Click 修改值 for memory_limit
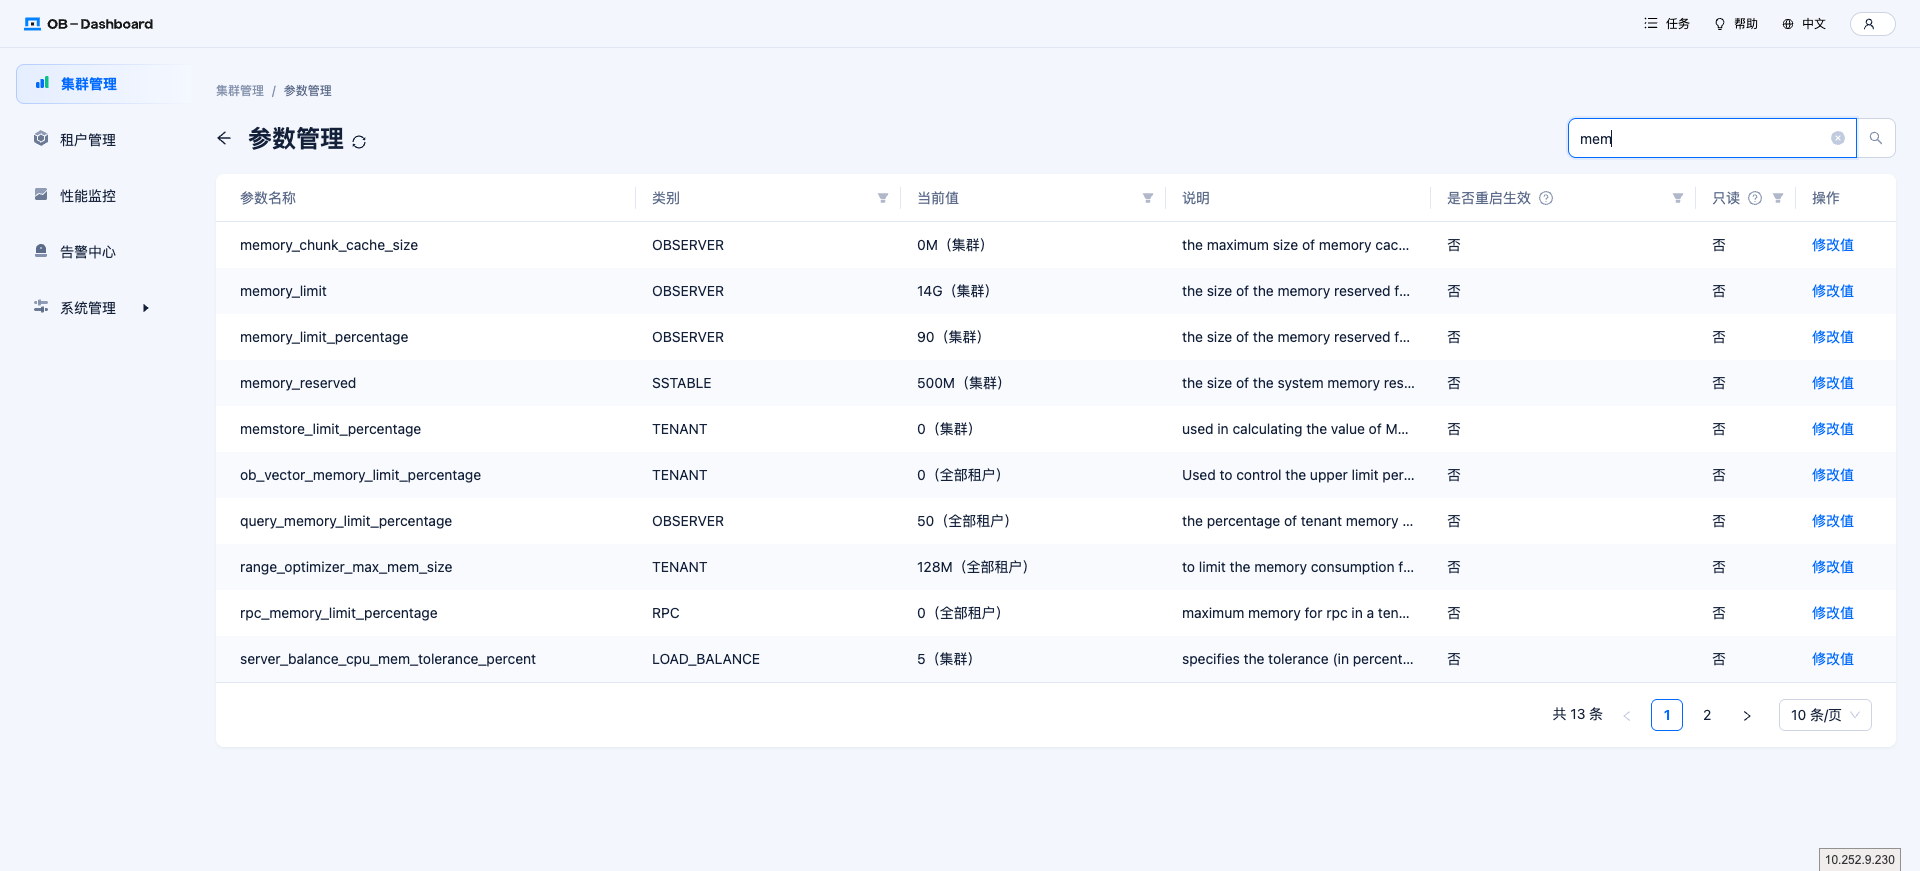 (x=1832, y=291)
